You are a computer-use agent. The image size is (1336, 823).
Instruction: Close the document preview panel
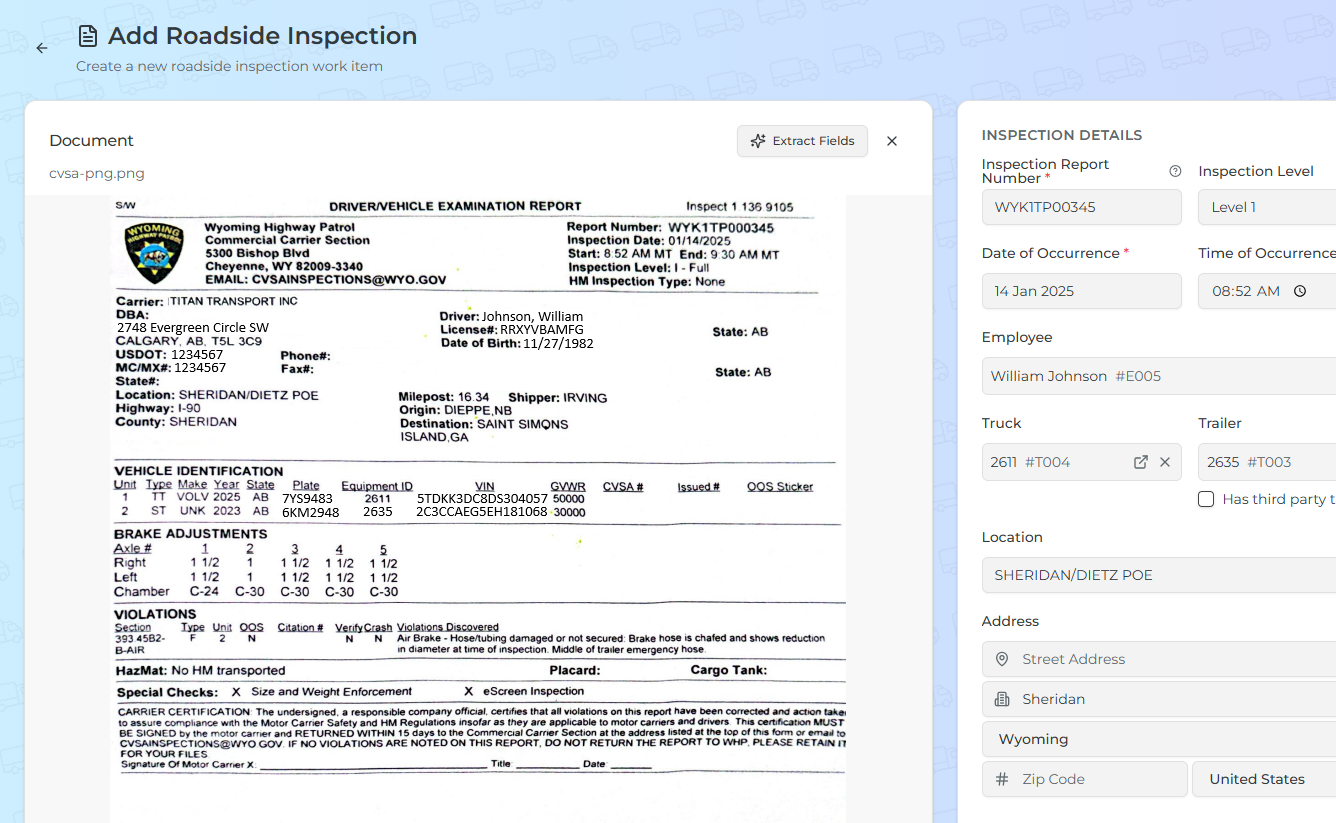(x=892, y=141)
